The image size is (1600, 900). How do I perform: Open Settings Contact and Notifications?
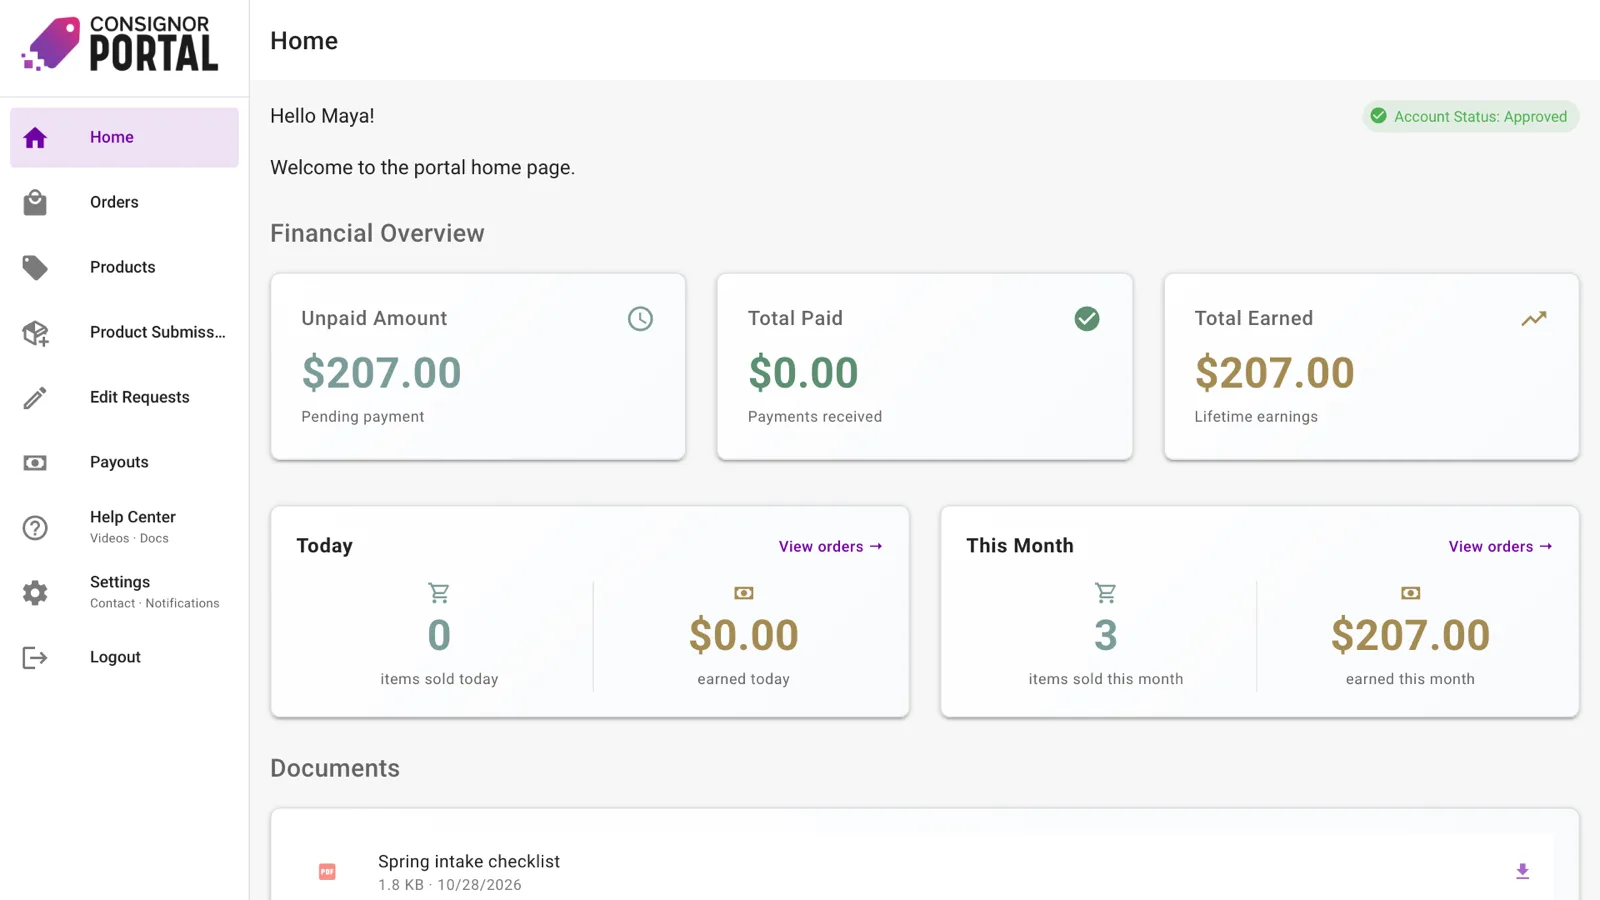pyautogui.click(x=124, y=592)
